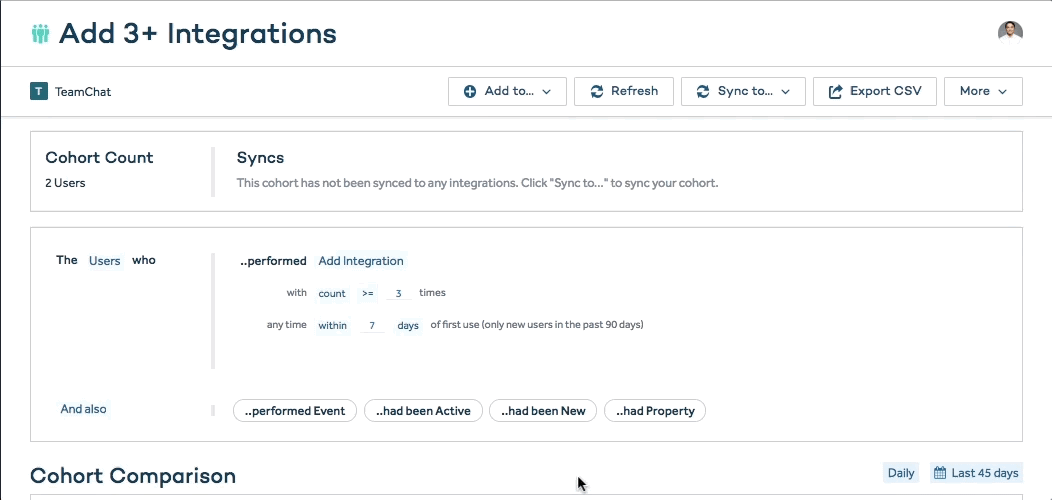Image resolution: width=1052 pixels, height=500 pixels.
Task: Open the More dropdown menu
Action: (x=983, y=91)
